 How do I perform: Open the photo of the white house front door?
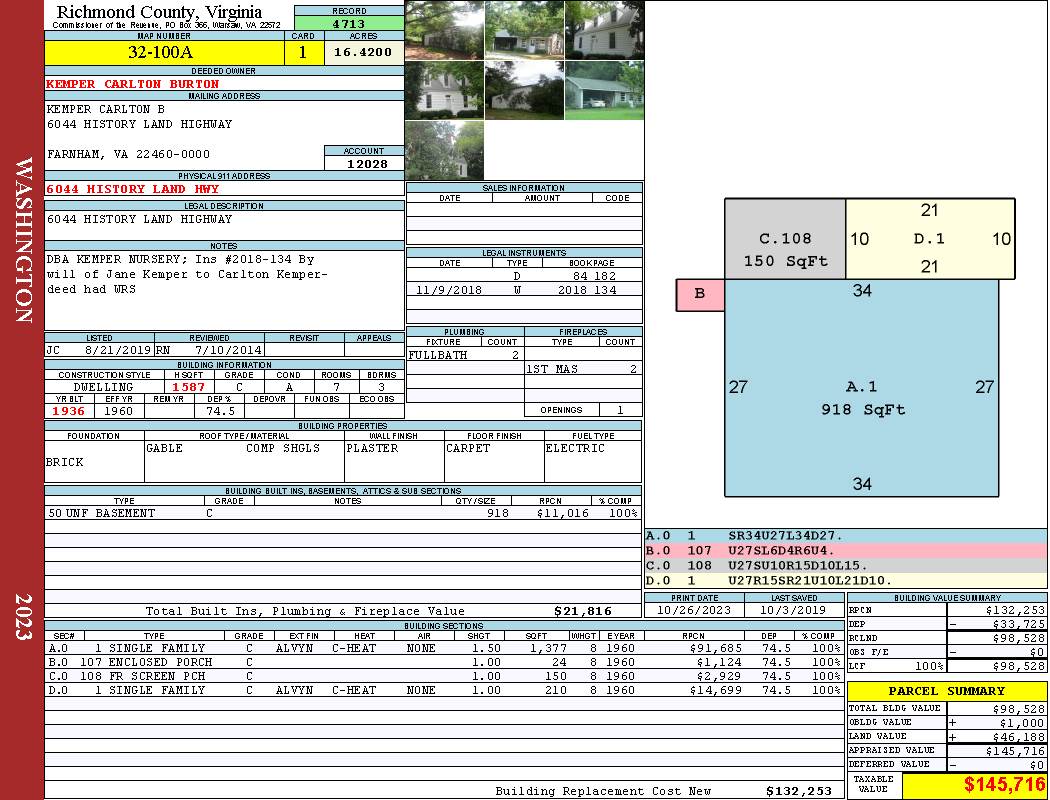444,90
